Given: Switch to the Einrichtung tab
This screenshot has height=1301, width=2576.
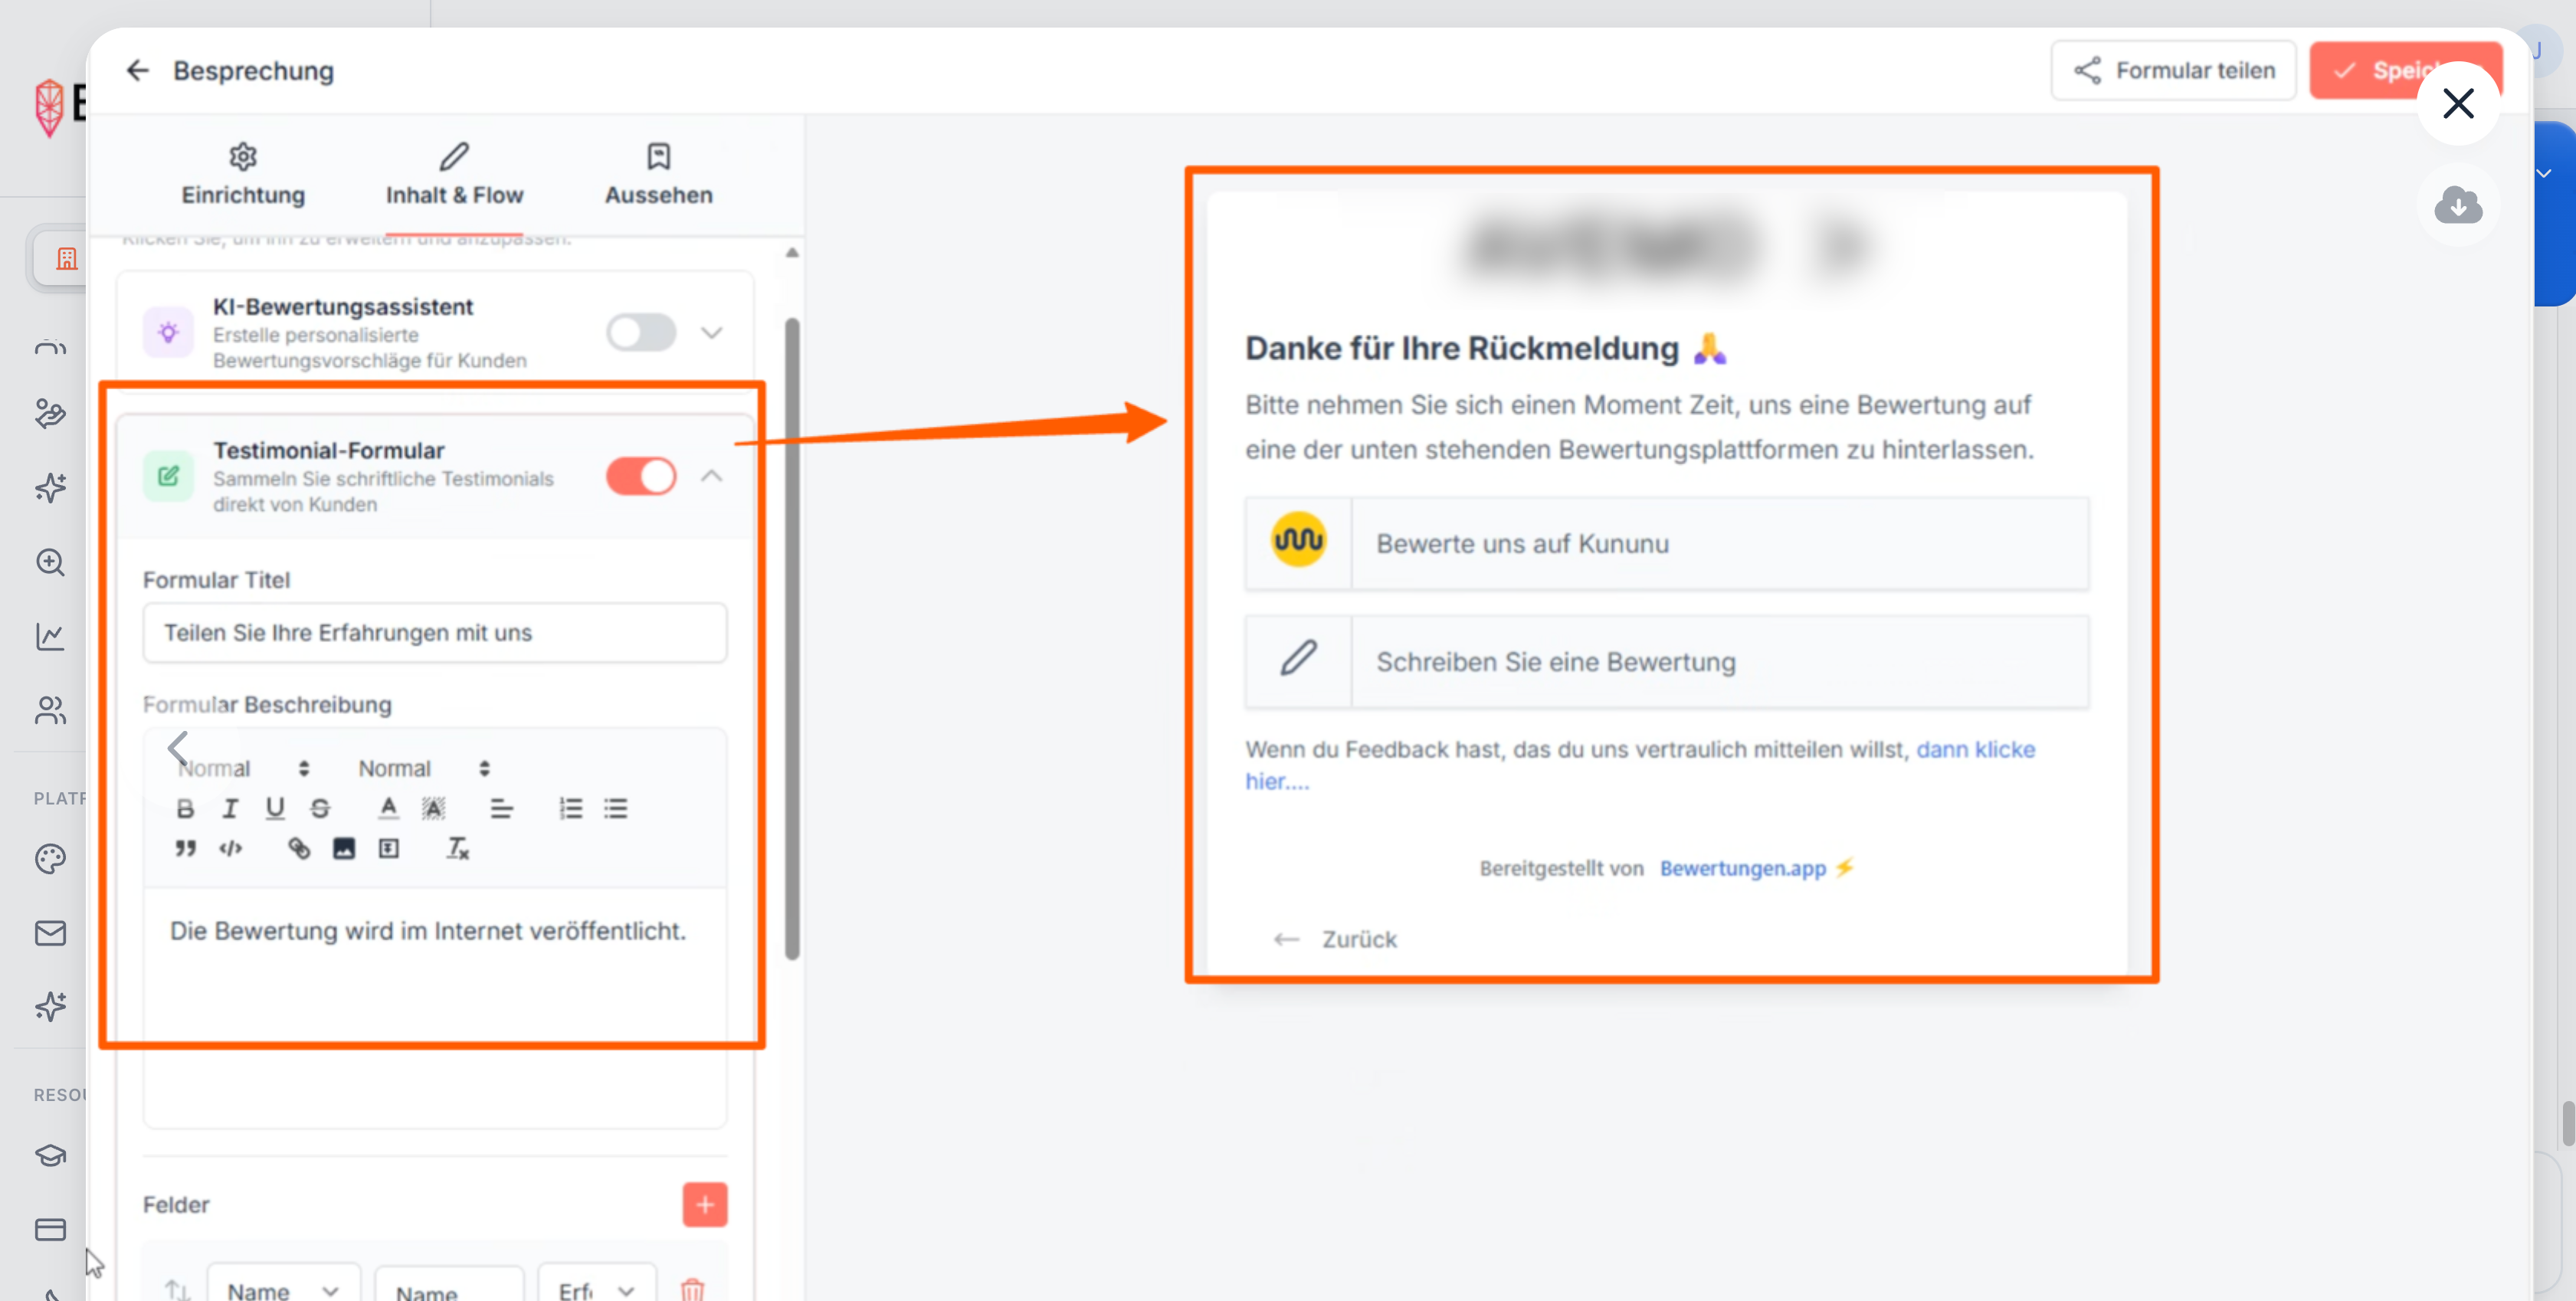Looking at the screenshot, I should pyautogui.click(x=243, y=175).
